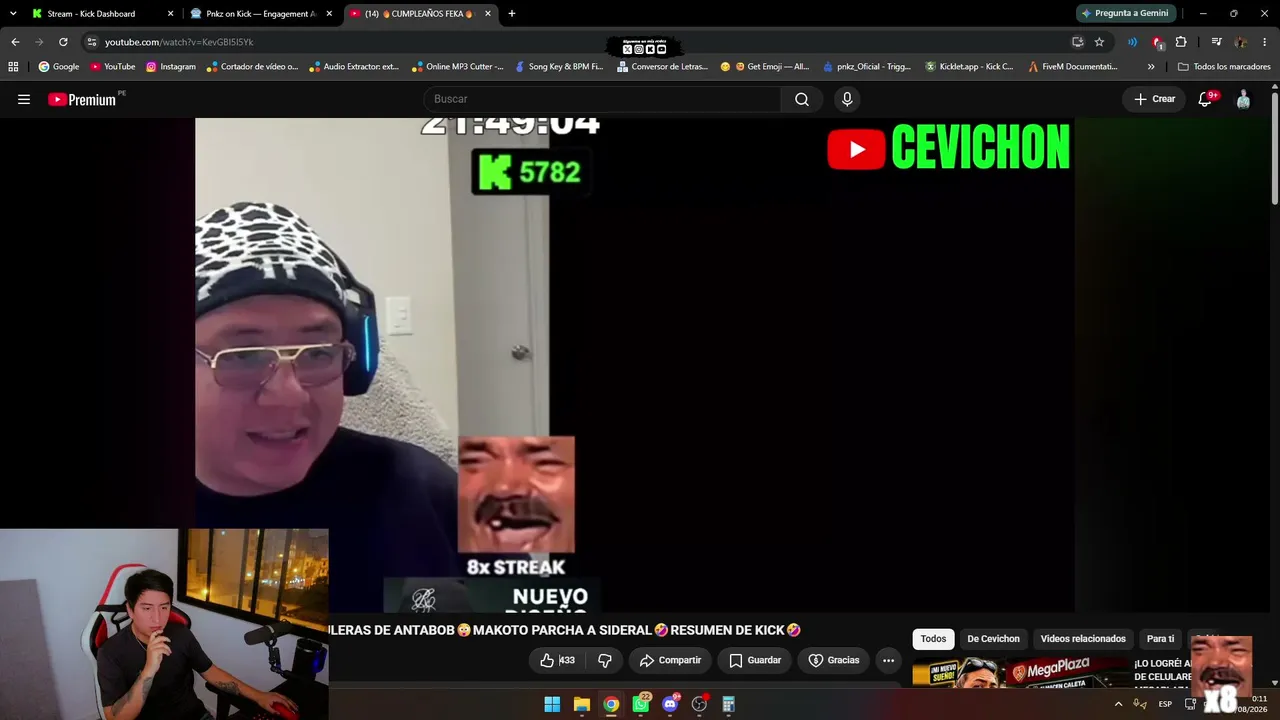
Task: Open Online MP3 Cutter bookmark
Action: pos(457,67)
